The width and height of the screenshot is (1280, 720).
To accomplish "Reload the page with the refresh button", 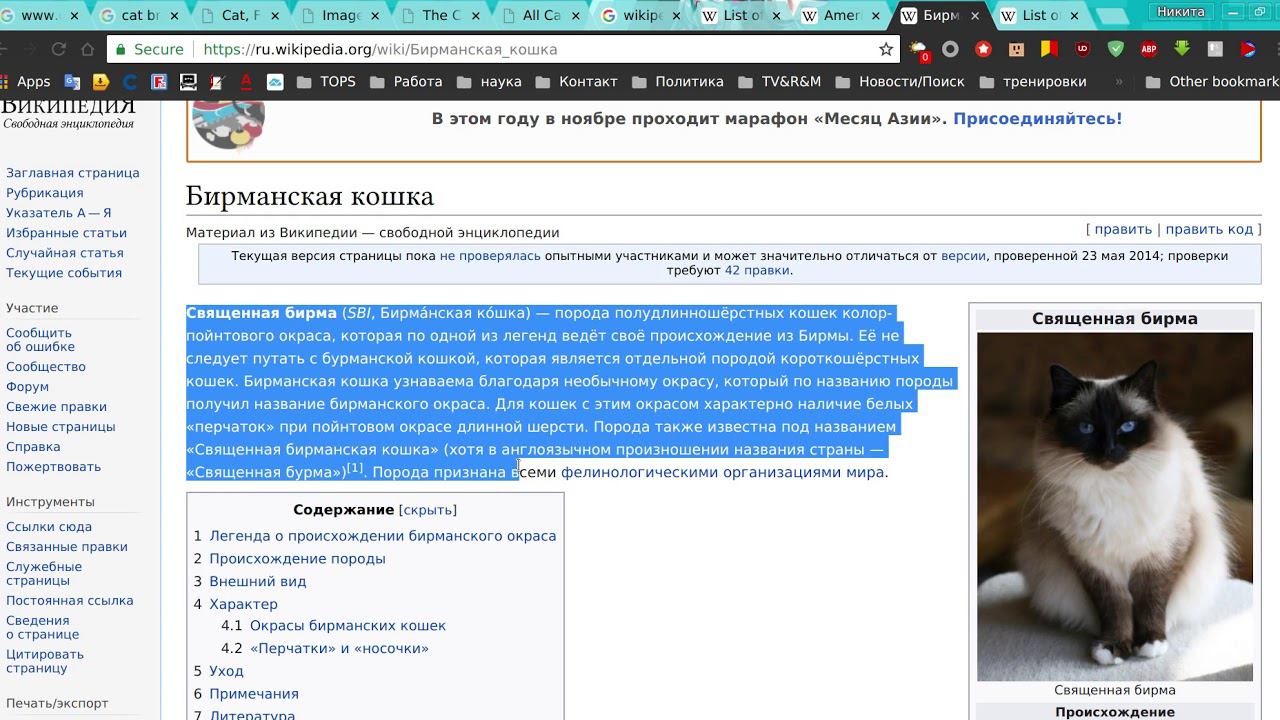I will pyautogui.click(x=58, y=49).
